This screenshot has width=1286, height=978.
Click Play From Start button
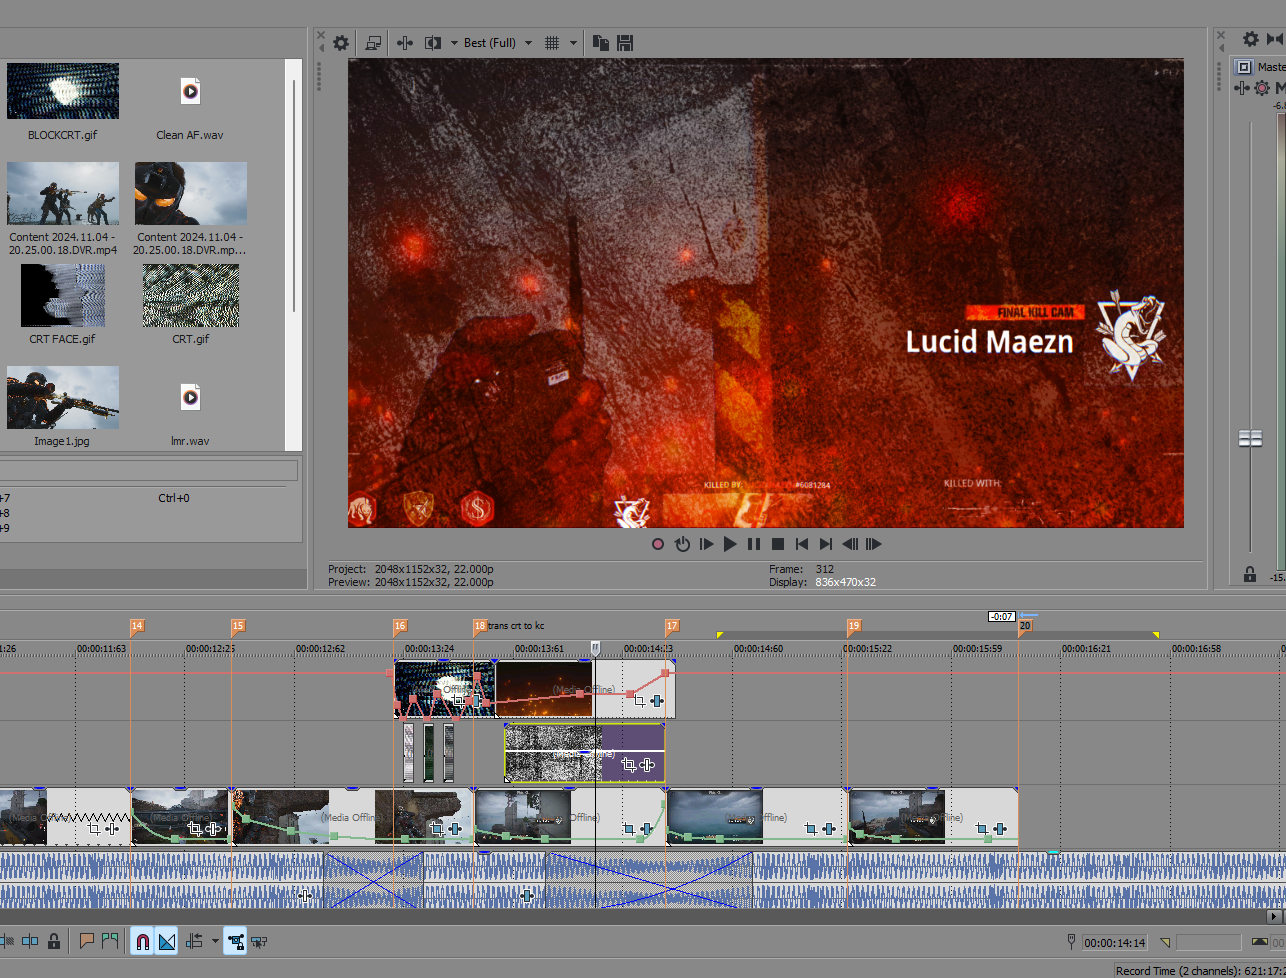click(706, 544)
